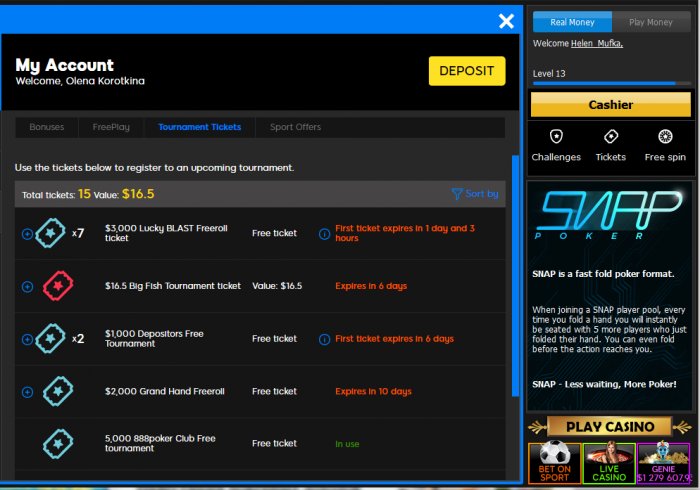Click 'First ticket expires in 1 day and 3 hours'
Viewport: 700px width, 490px height.
point(405,233)
